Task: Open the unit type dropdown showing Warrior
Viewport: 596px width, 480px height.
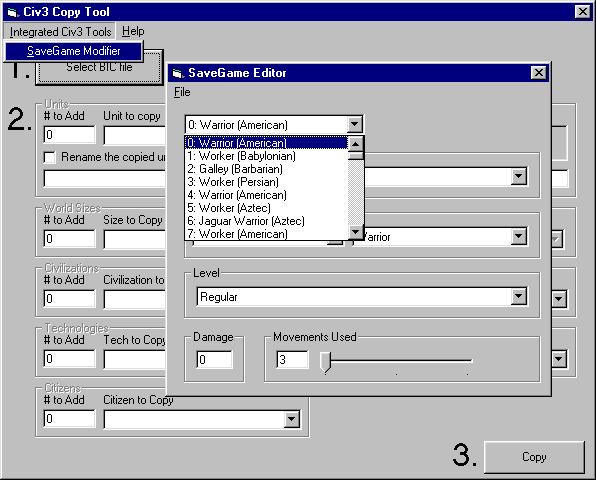Action: click(519, 236)
